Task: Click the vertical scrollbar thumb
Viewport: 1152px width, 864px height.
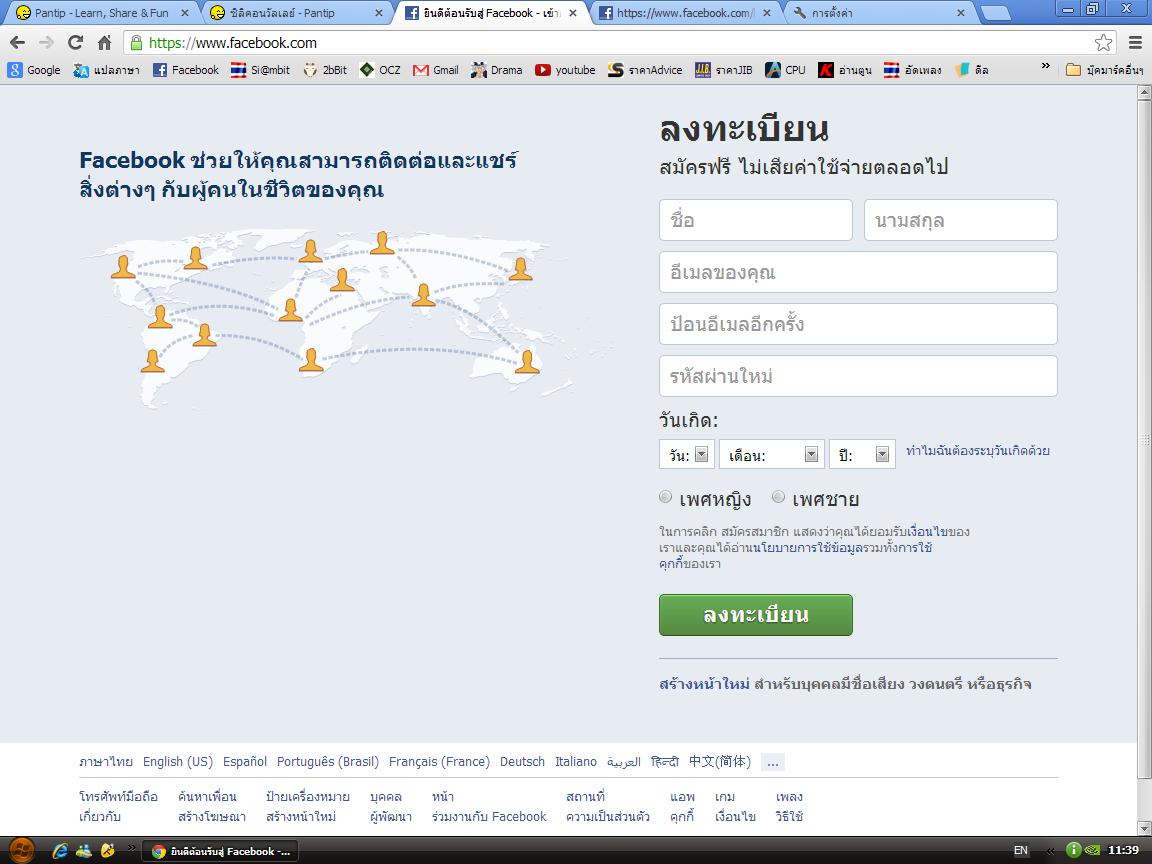Action: (x=1144, y=439)
